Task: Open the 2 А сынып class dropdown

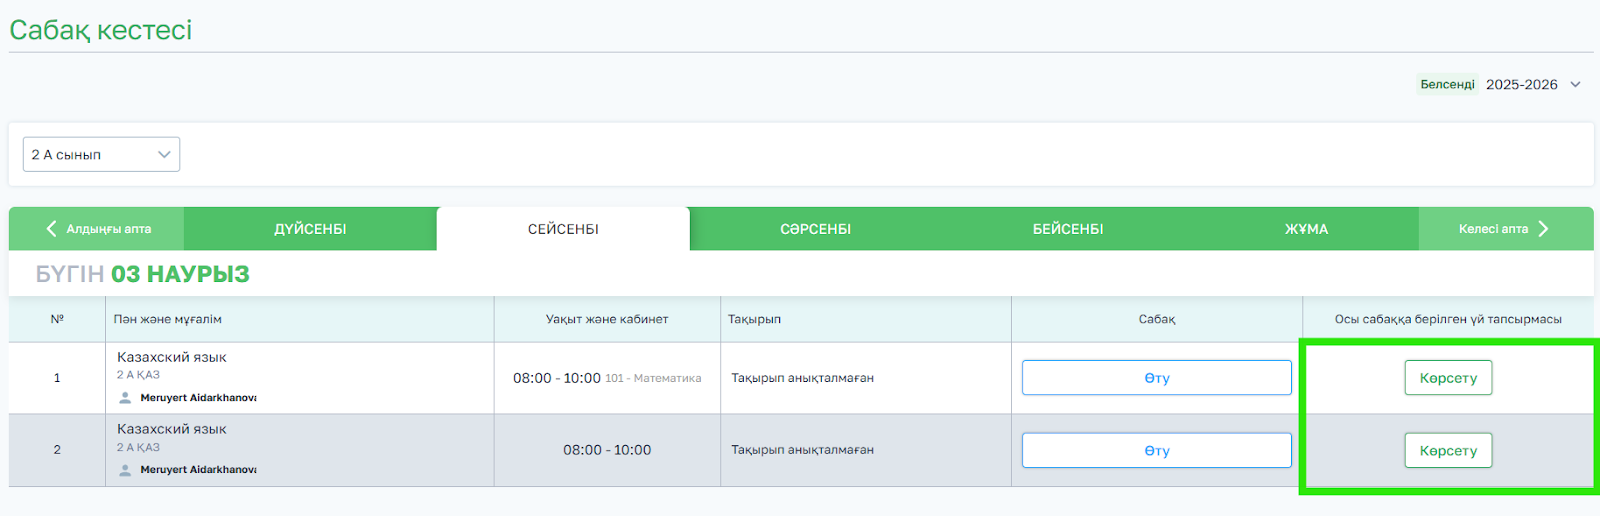Action: point(101,155)
